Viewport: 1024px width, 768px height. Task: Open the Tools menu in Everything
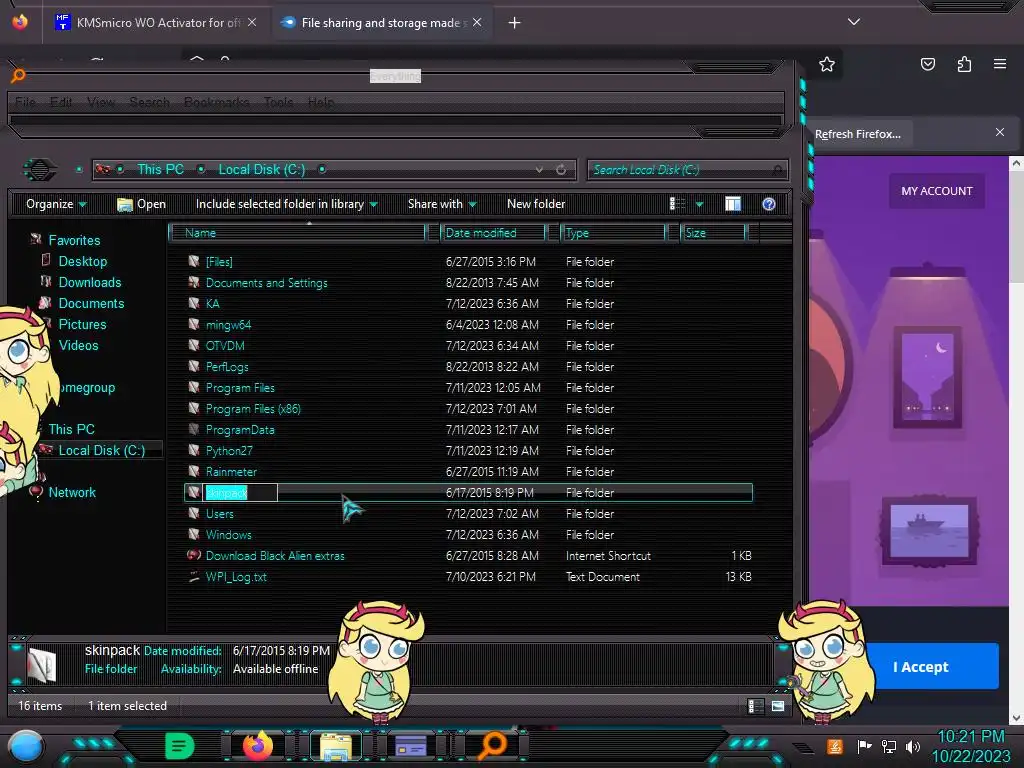(278, 103)
